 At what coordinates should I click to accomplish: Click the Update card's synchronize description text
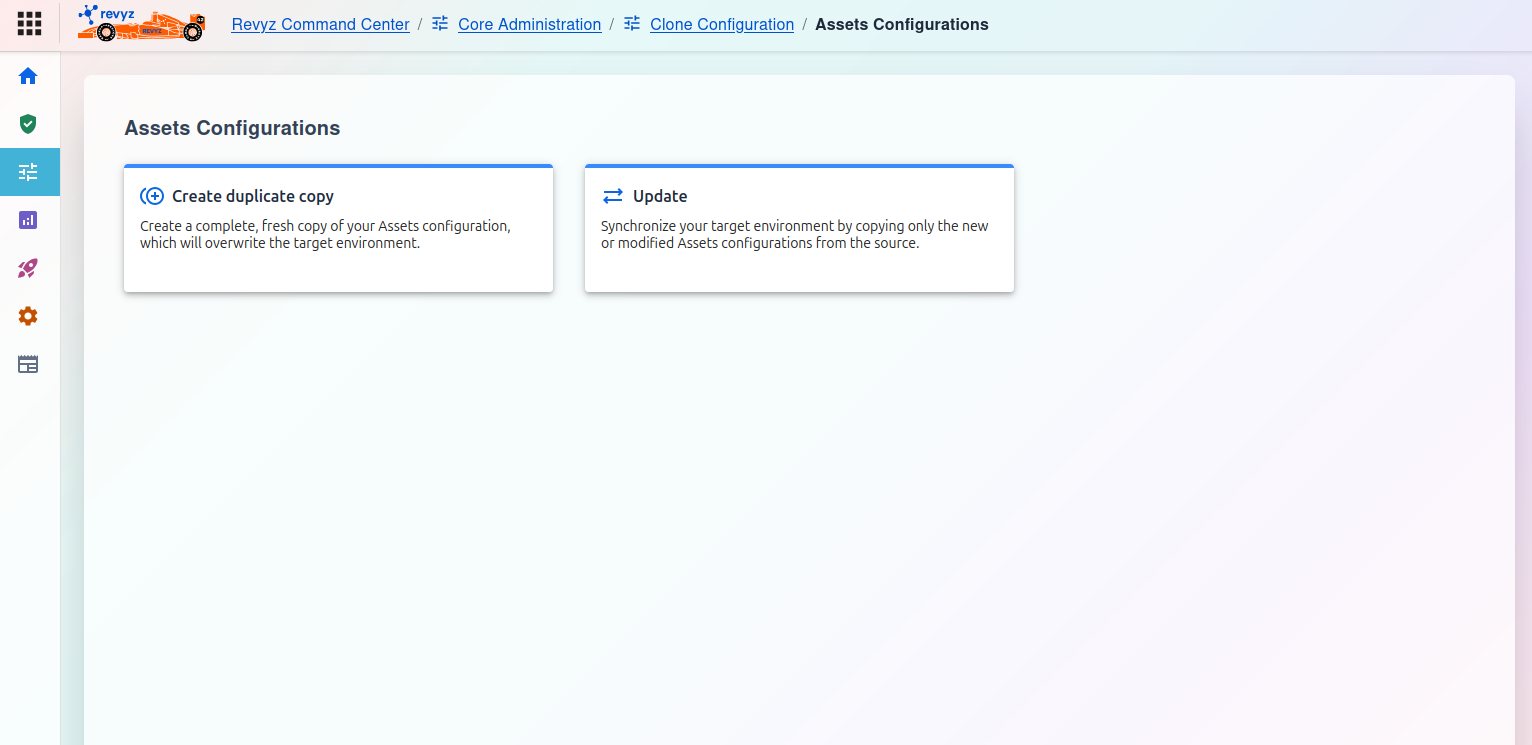pyautogui.click(x=794, y=234)
